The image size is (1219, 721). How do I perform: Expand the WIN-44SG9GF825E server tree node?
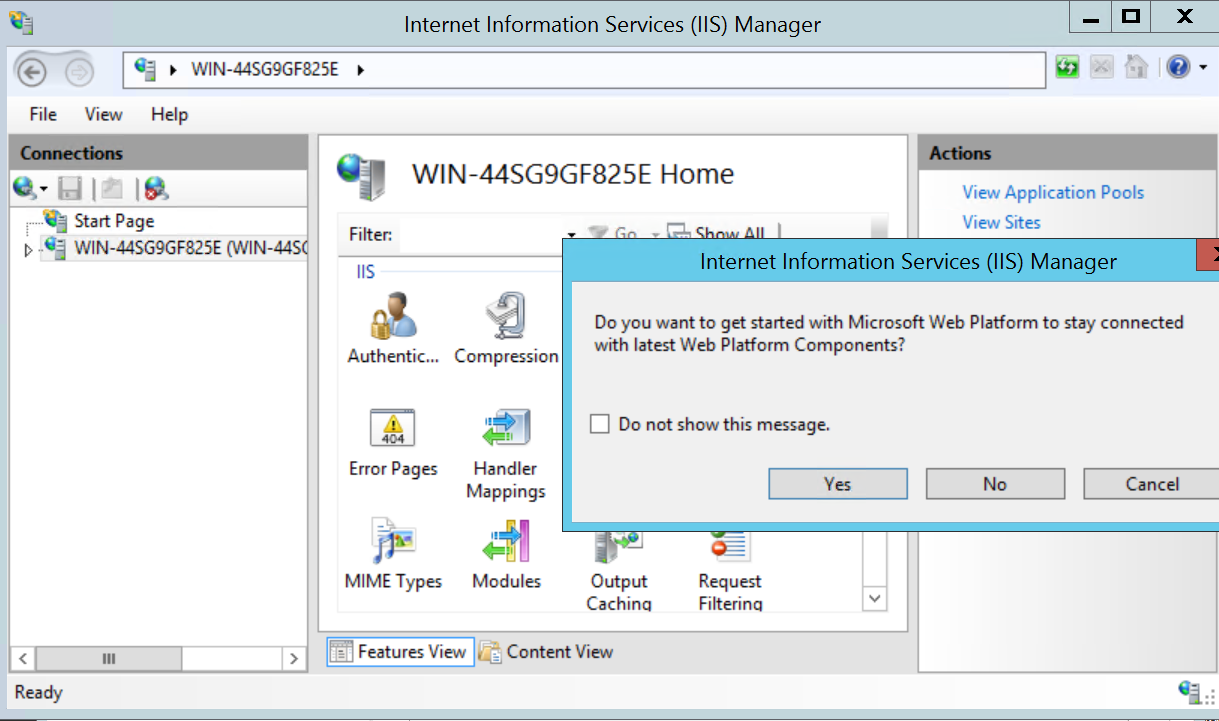pyautogui.click(x=28, y=250)
